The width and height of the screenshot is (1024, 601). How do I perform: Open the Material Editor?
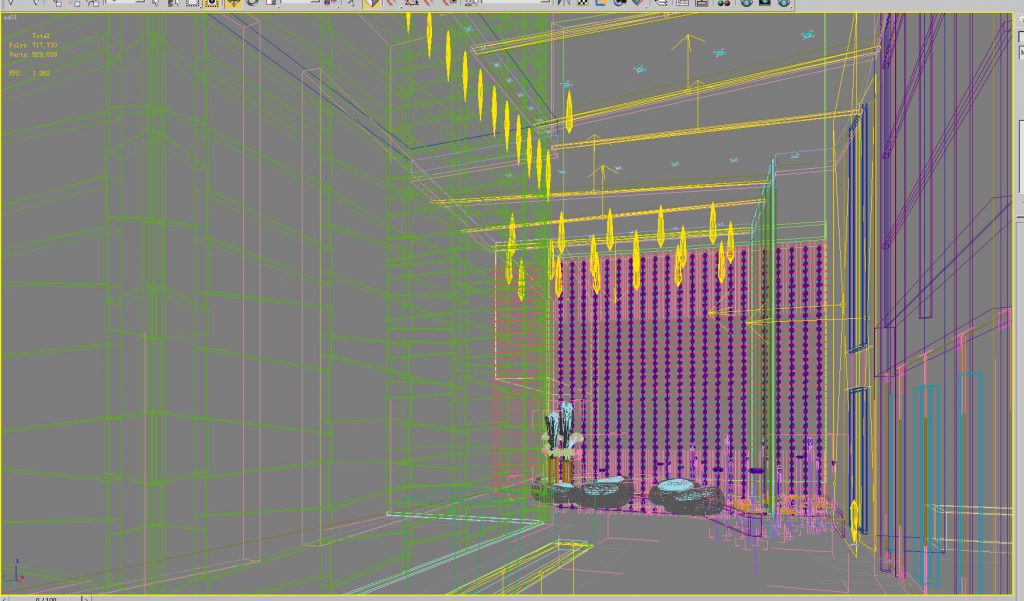click(x=726, y=5)
